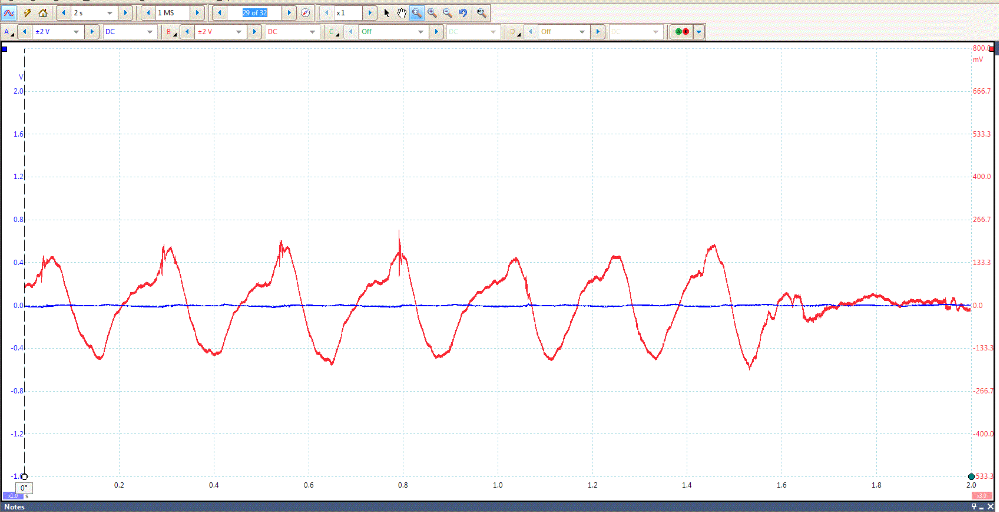Screen dimensions: 999x512
Task: Select the hand pan tool
Action: (401, 13)
